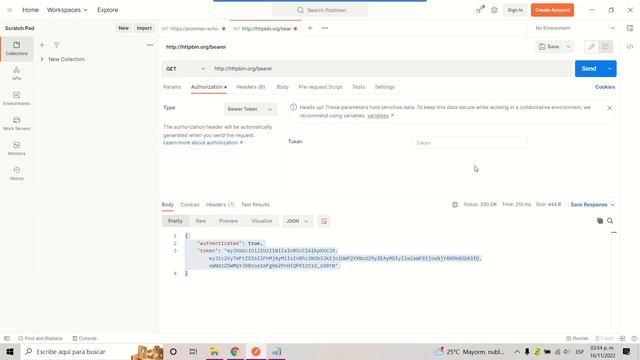Open the Monitors sidebar panel
640x360 pixels.
coord(16,149)
